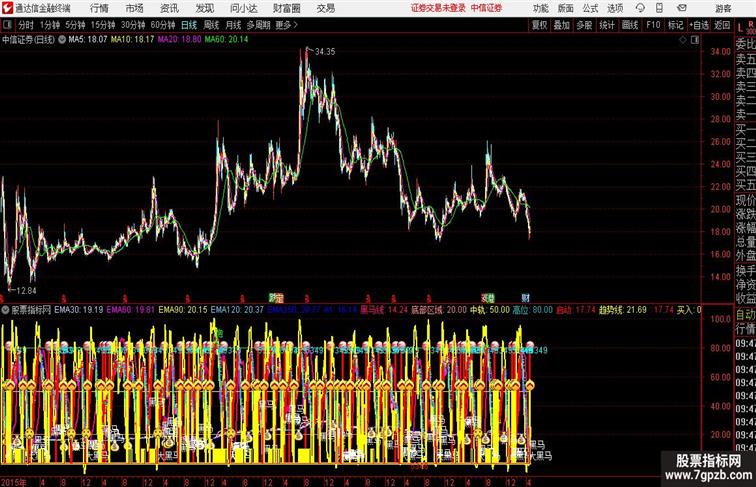This screenshot has height=487, width=756.
Task: Switch to 30分钟 period tab
Action: point(133,25)
